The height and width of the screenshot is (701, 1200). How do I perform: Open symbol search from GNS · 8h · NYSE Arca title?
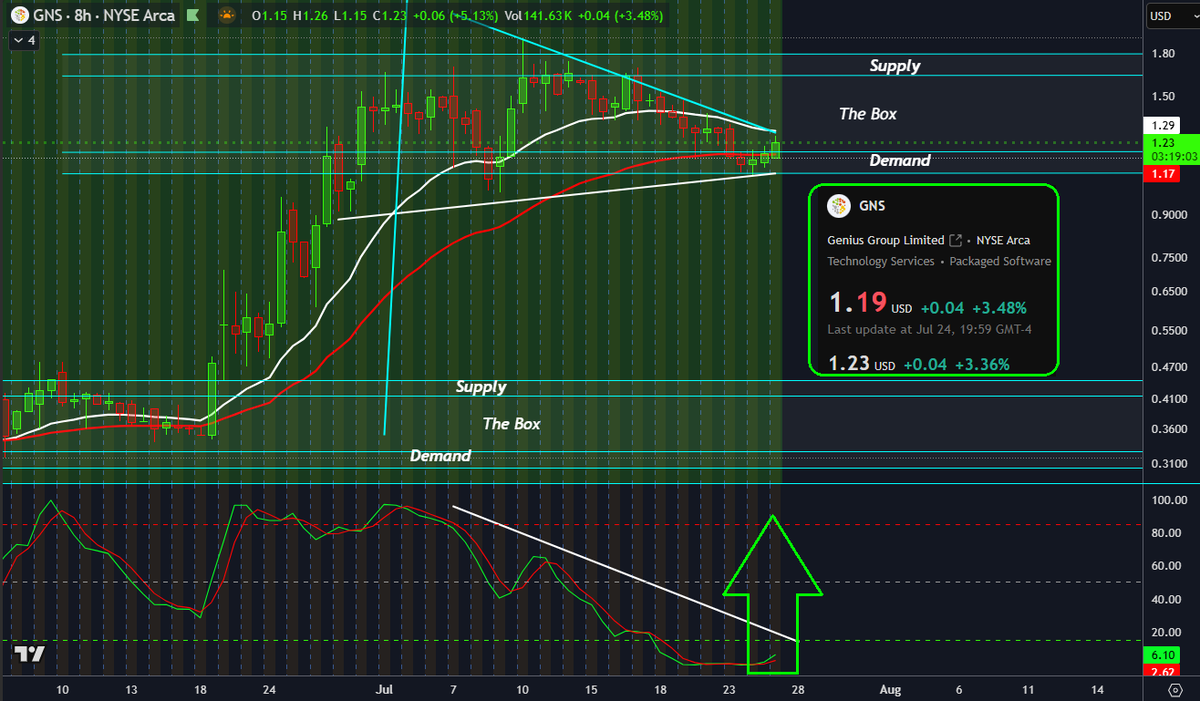[x=103, y=16]
